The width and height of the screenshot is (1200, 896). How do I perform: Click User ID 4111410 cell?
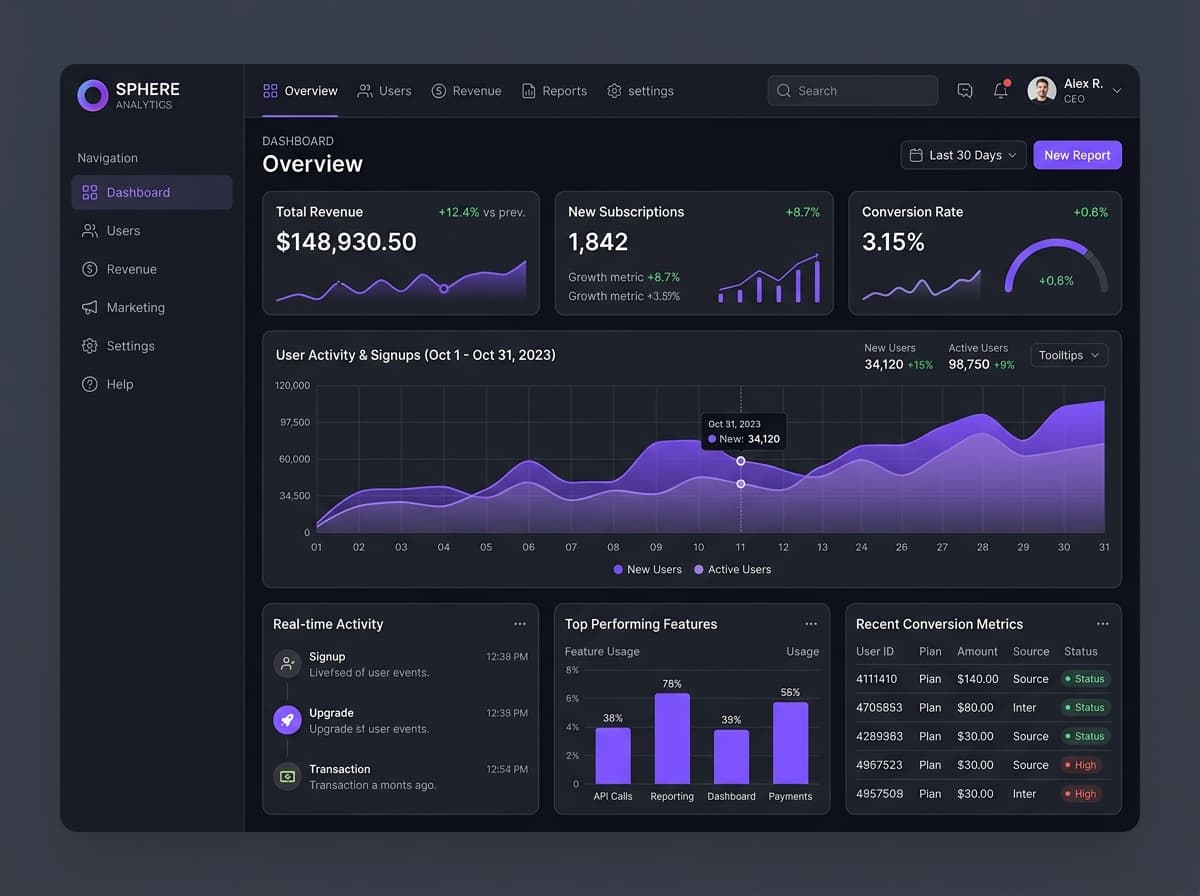click(877, 679)
